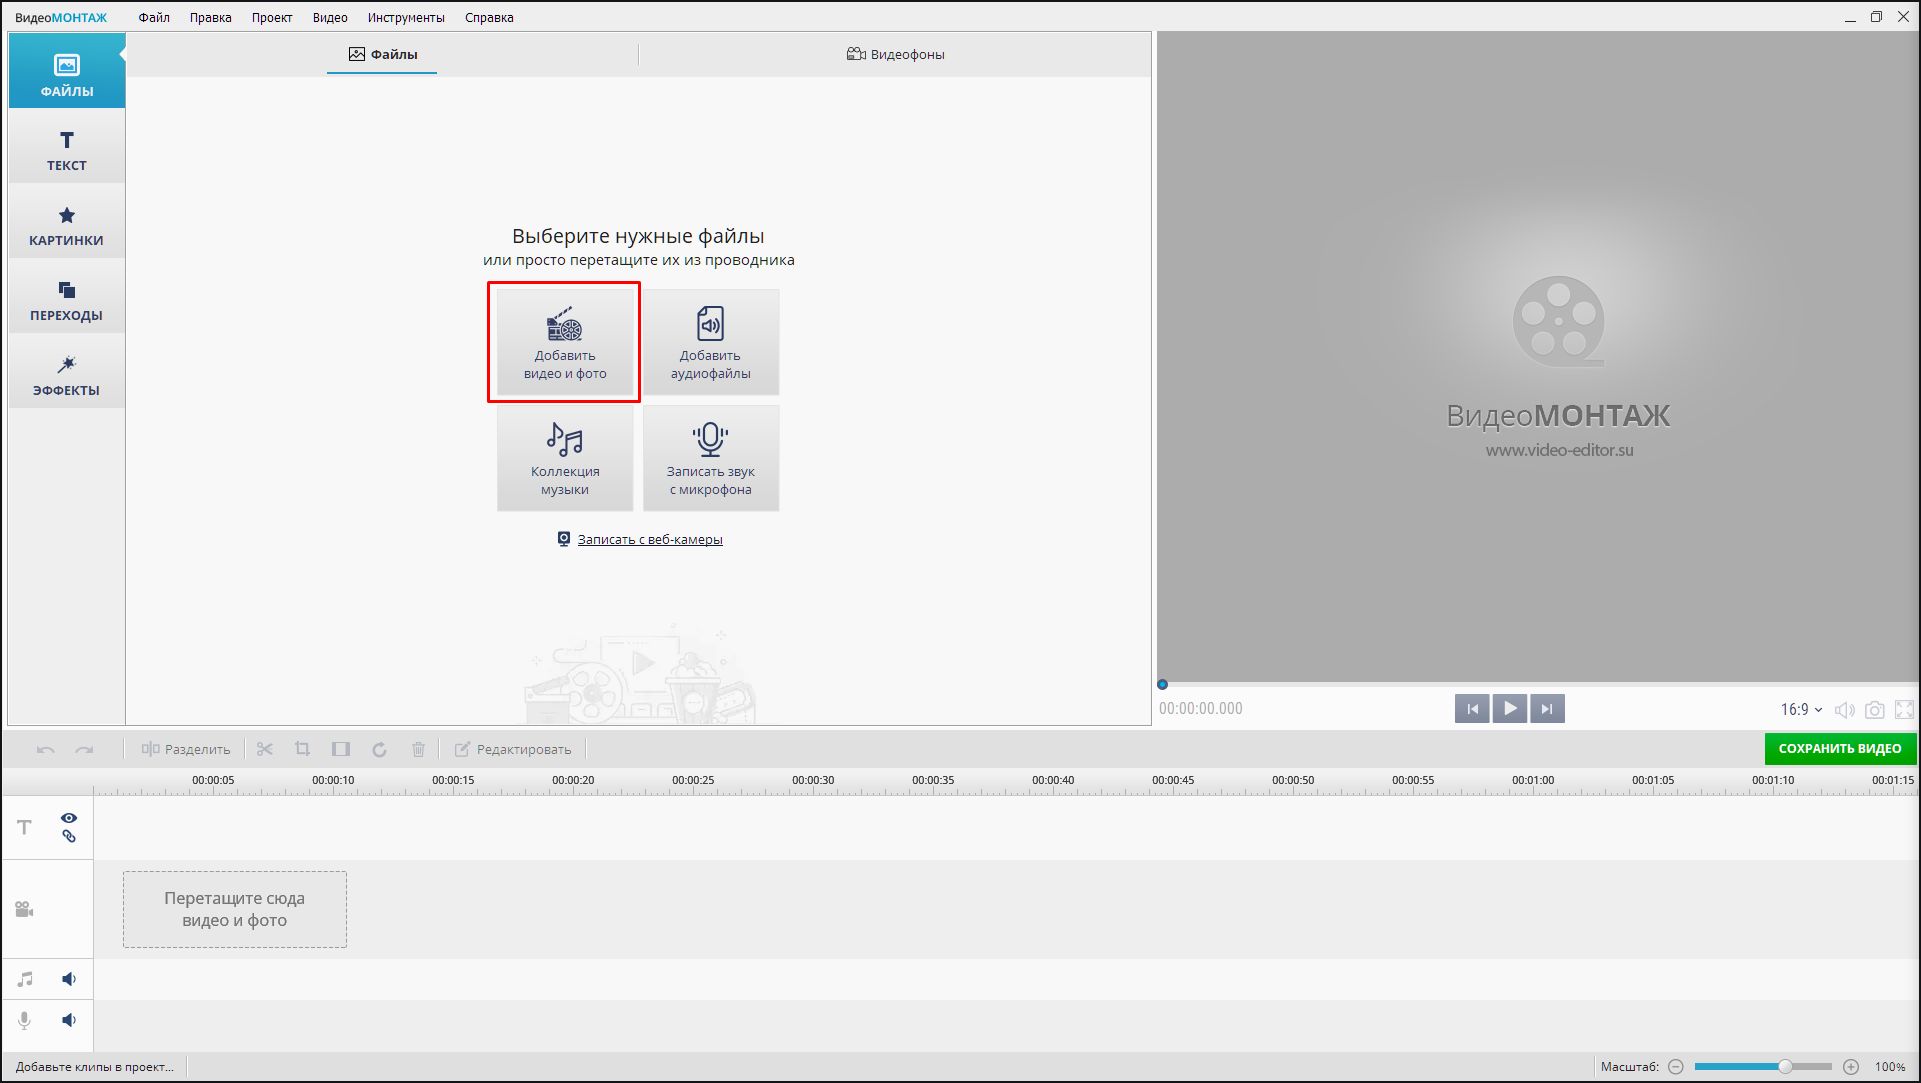Click the 00:00:00.000 timecode display
1921x1083 pixels.
click(1201, 709)
